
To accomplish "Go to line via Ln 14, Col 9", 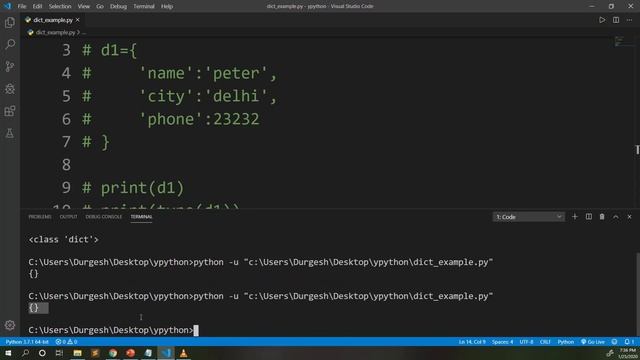I will pos(472,342).
